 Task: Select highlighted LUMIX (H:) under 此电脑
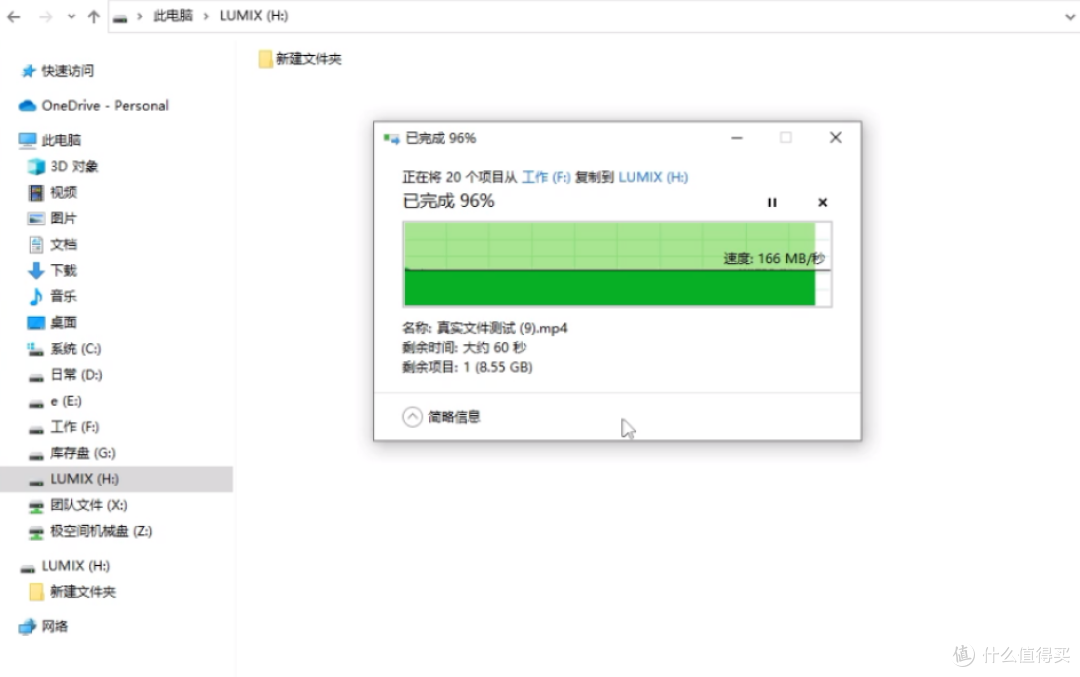point(116,479)
